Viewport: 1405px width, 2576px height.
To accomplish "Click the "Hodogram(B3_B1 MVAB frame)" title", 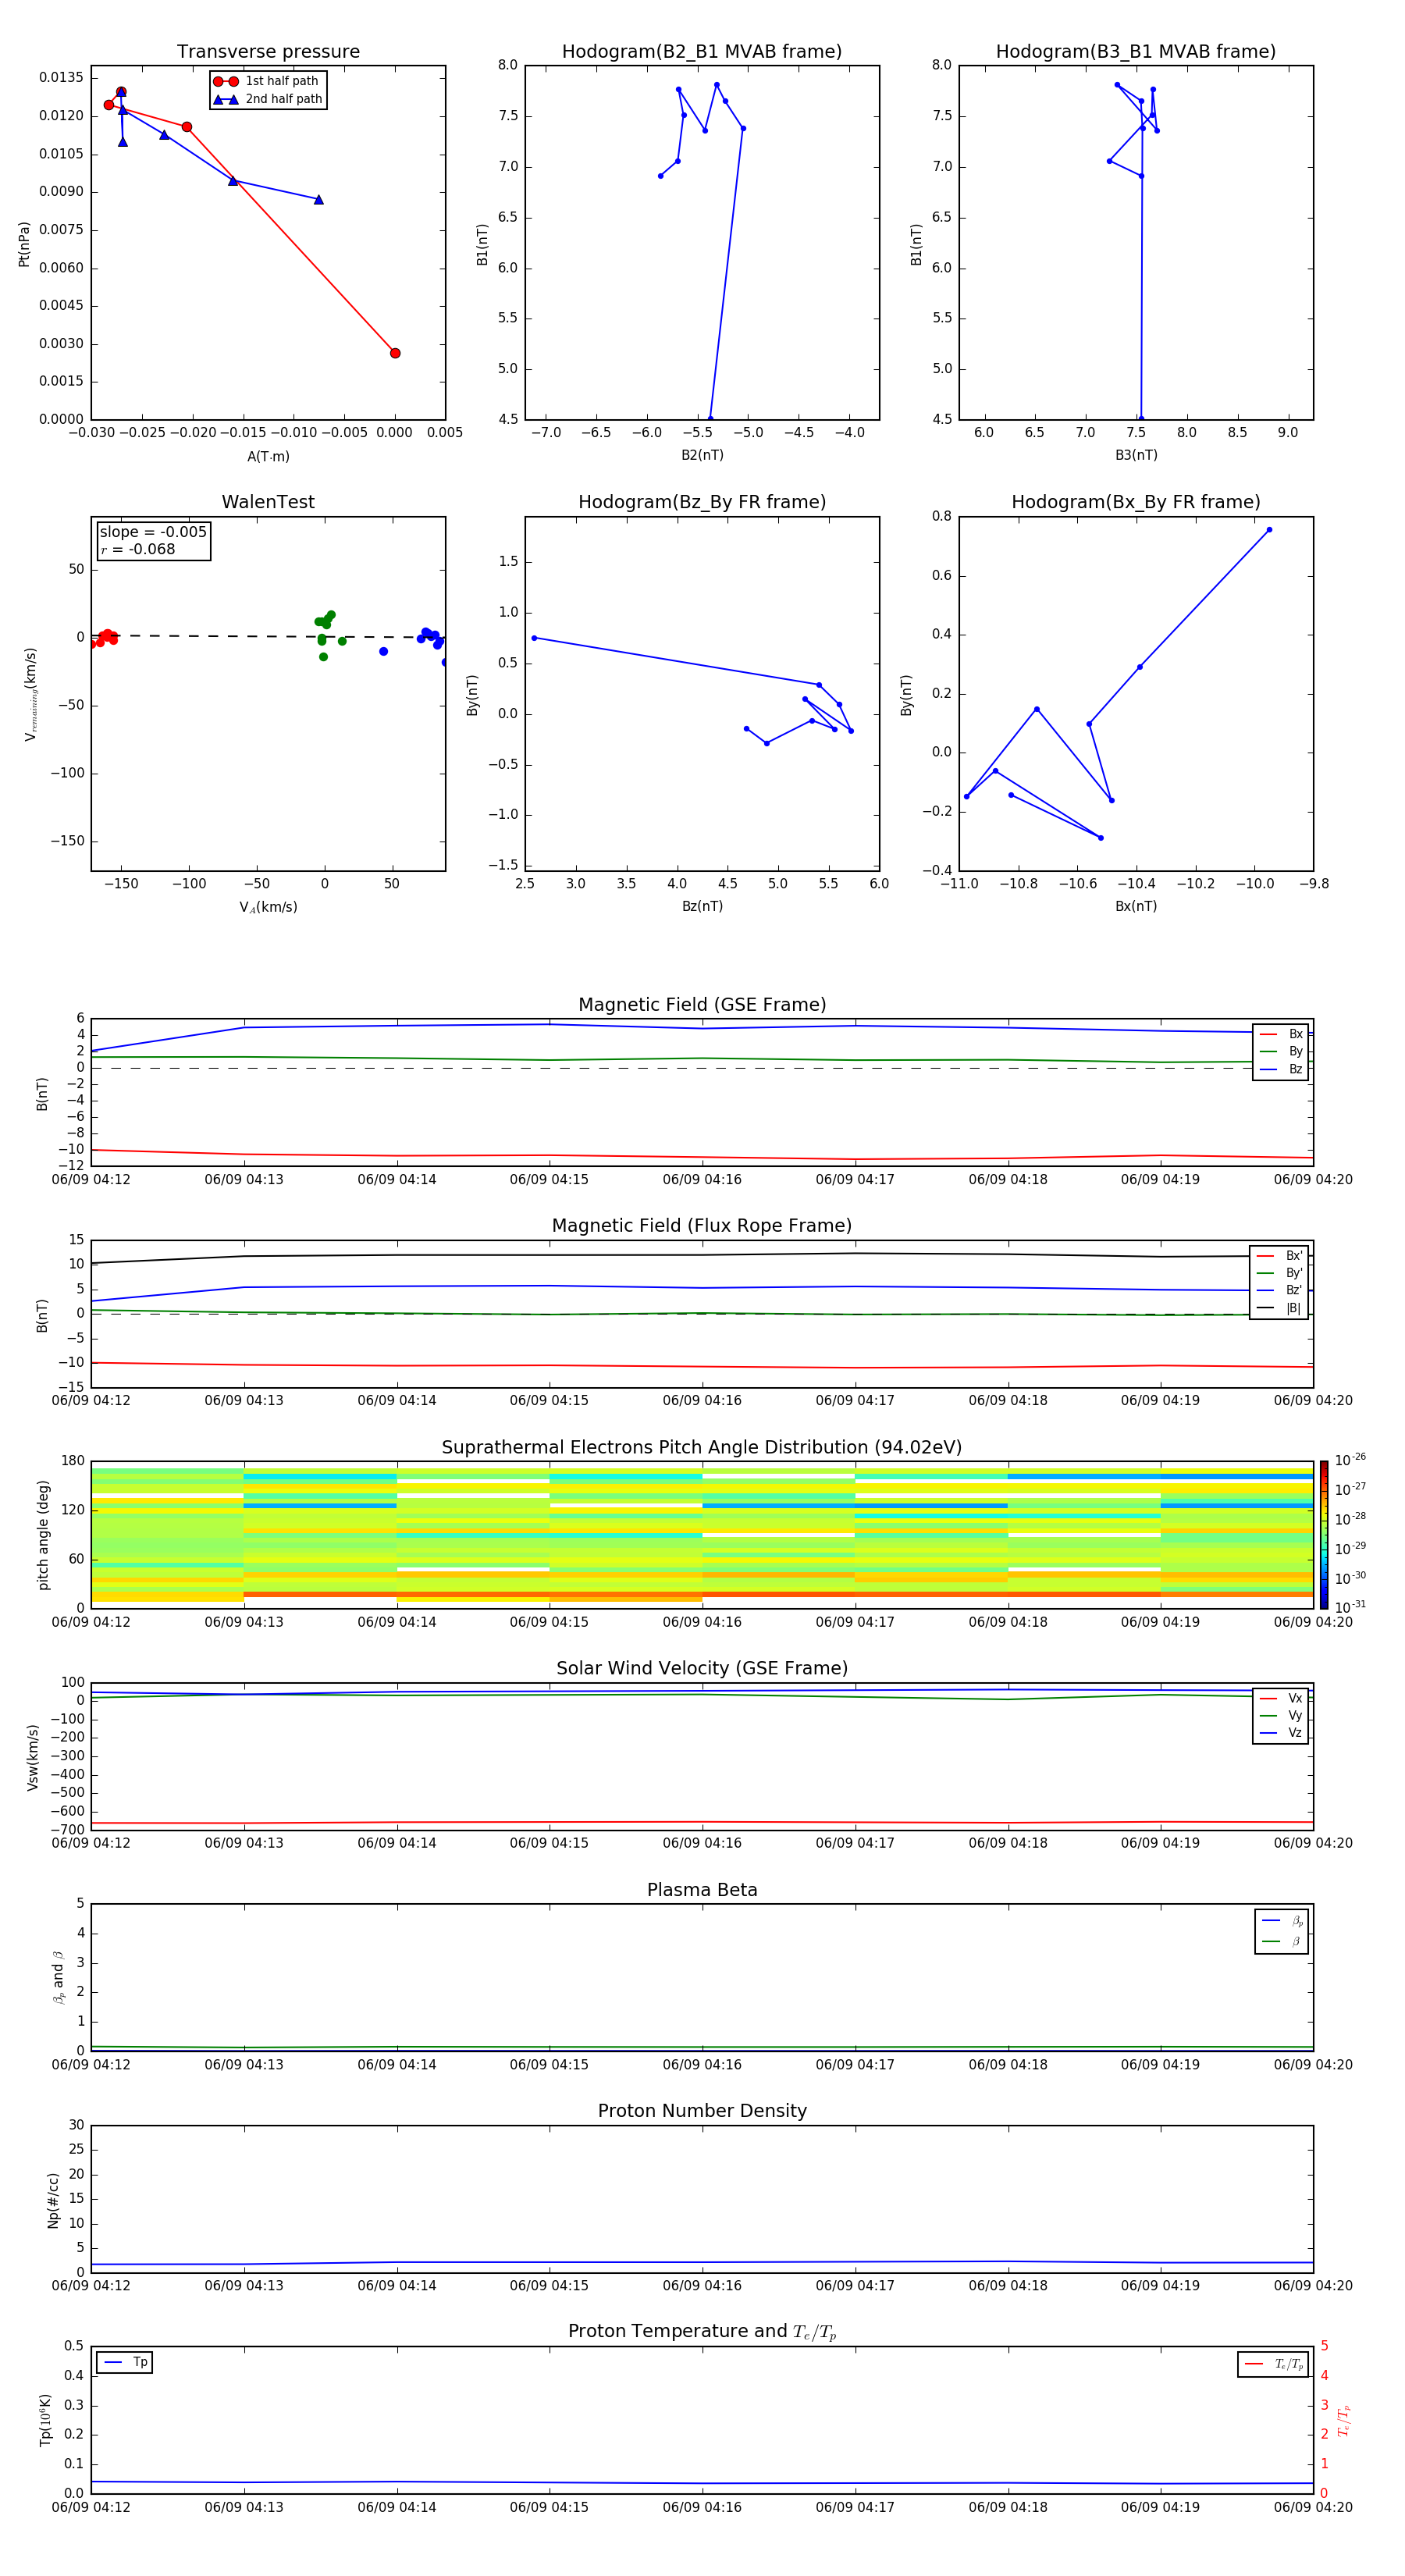I will pyautogui.click(x=1136, y=51).
